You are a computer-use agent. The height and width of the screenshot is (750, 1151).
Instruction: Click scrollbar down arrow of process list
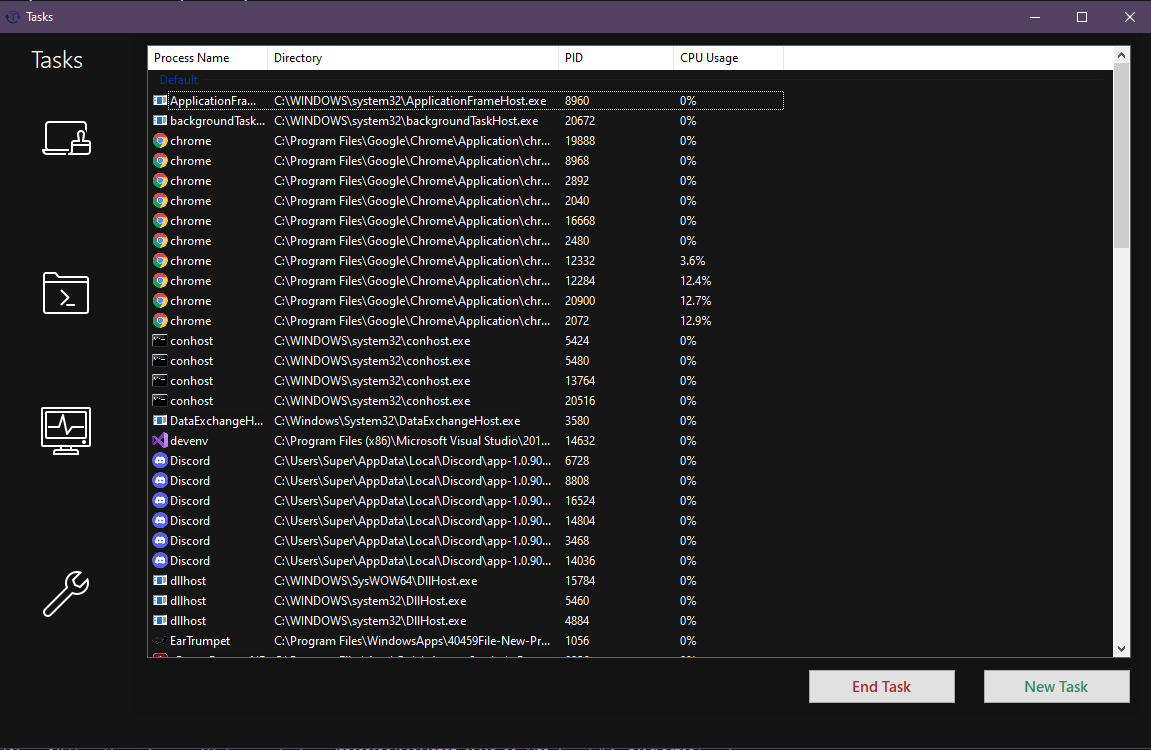(1121, 649)
